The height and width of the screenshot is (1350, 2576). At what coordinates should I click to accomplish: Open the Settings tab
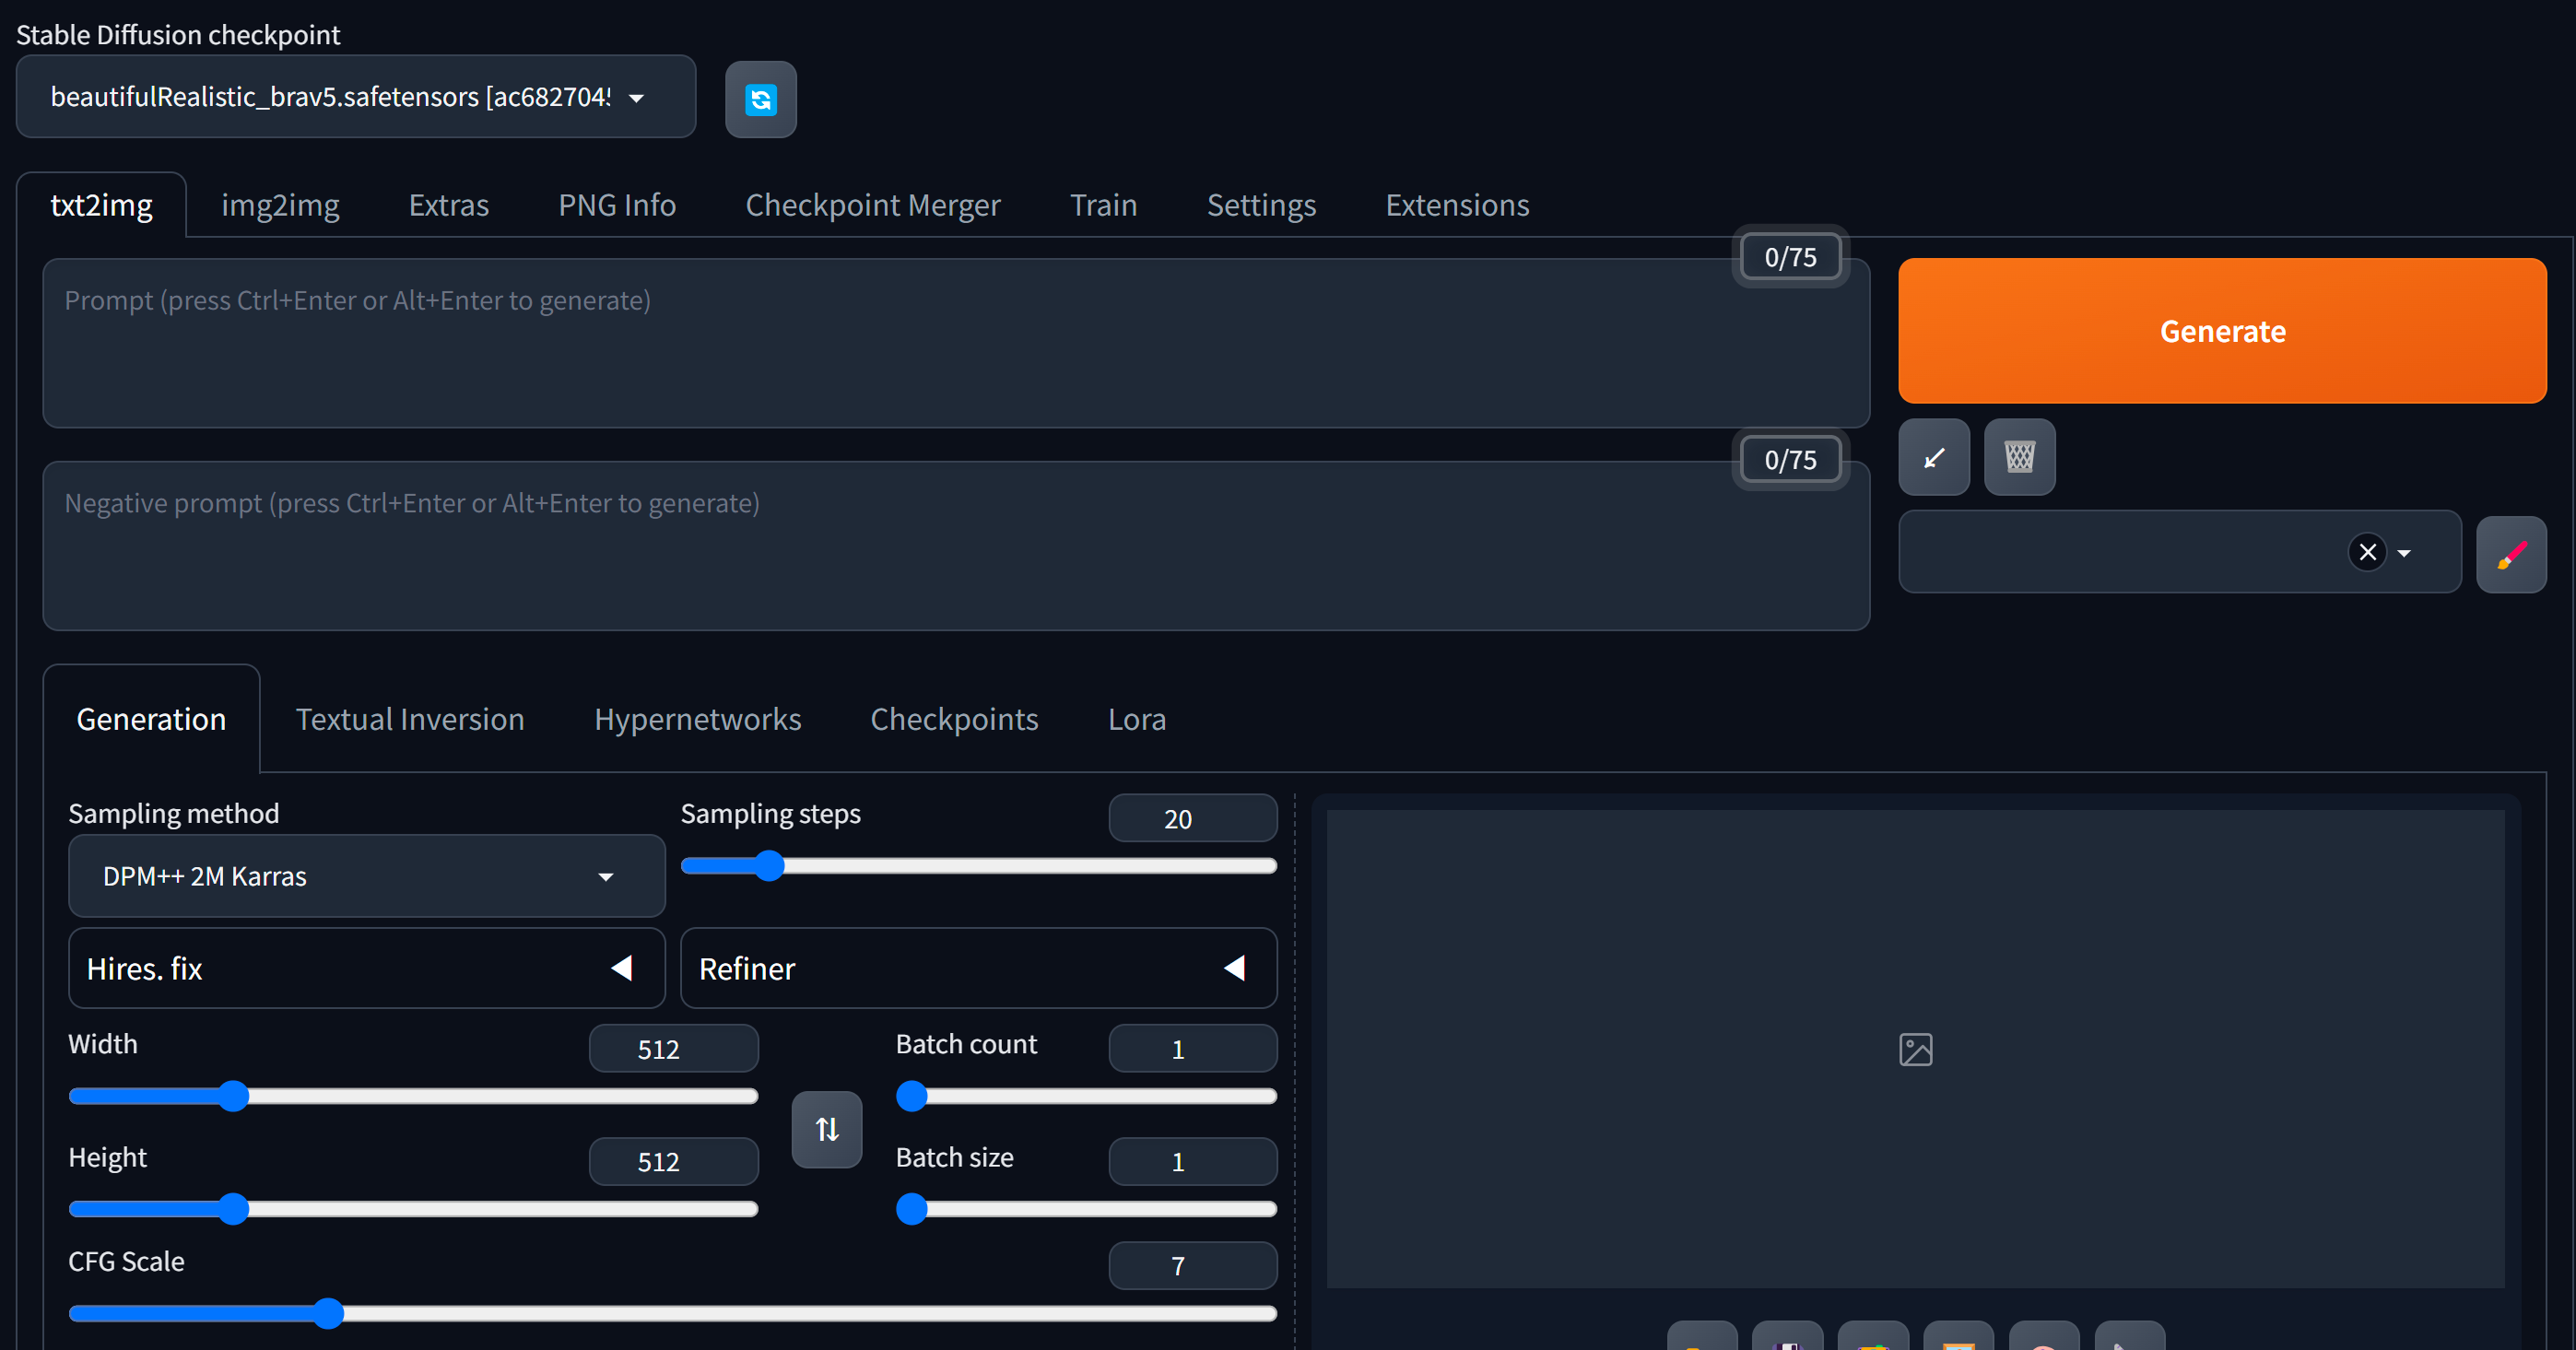click(x=1261, y=205)
